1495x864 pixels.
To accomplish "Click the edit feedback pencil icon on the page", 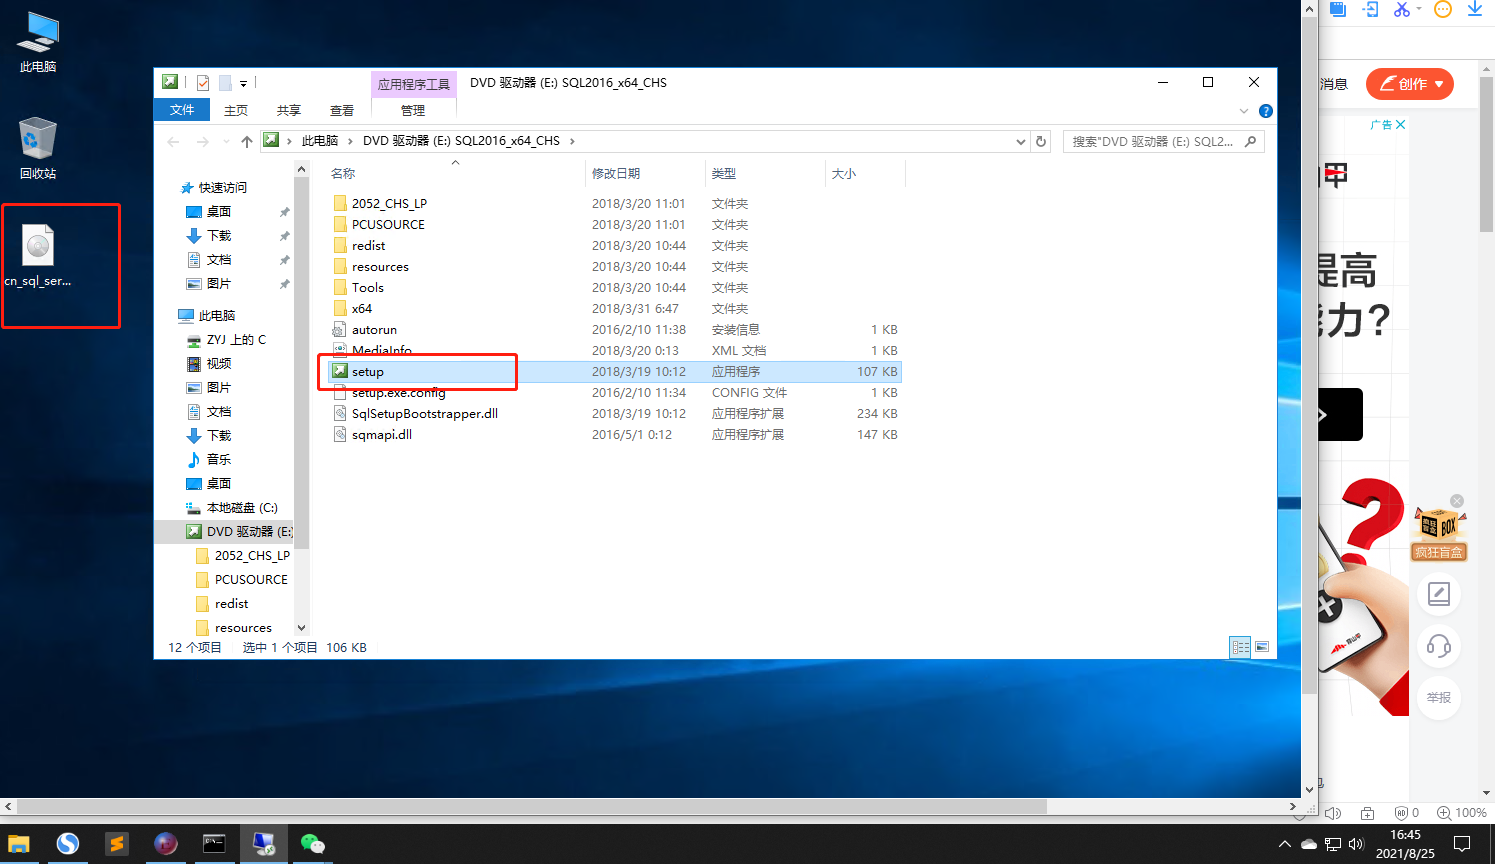I will (x=1439, y=594).
